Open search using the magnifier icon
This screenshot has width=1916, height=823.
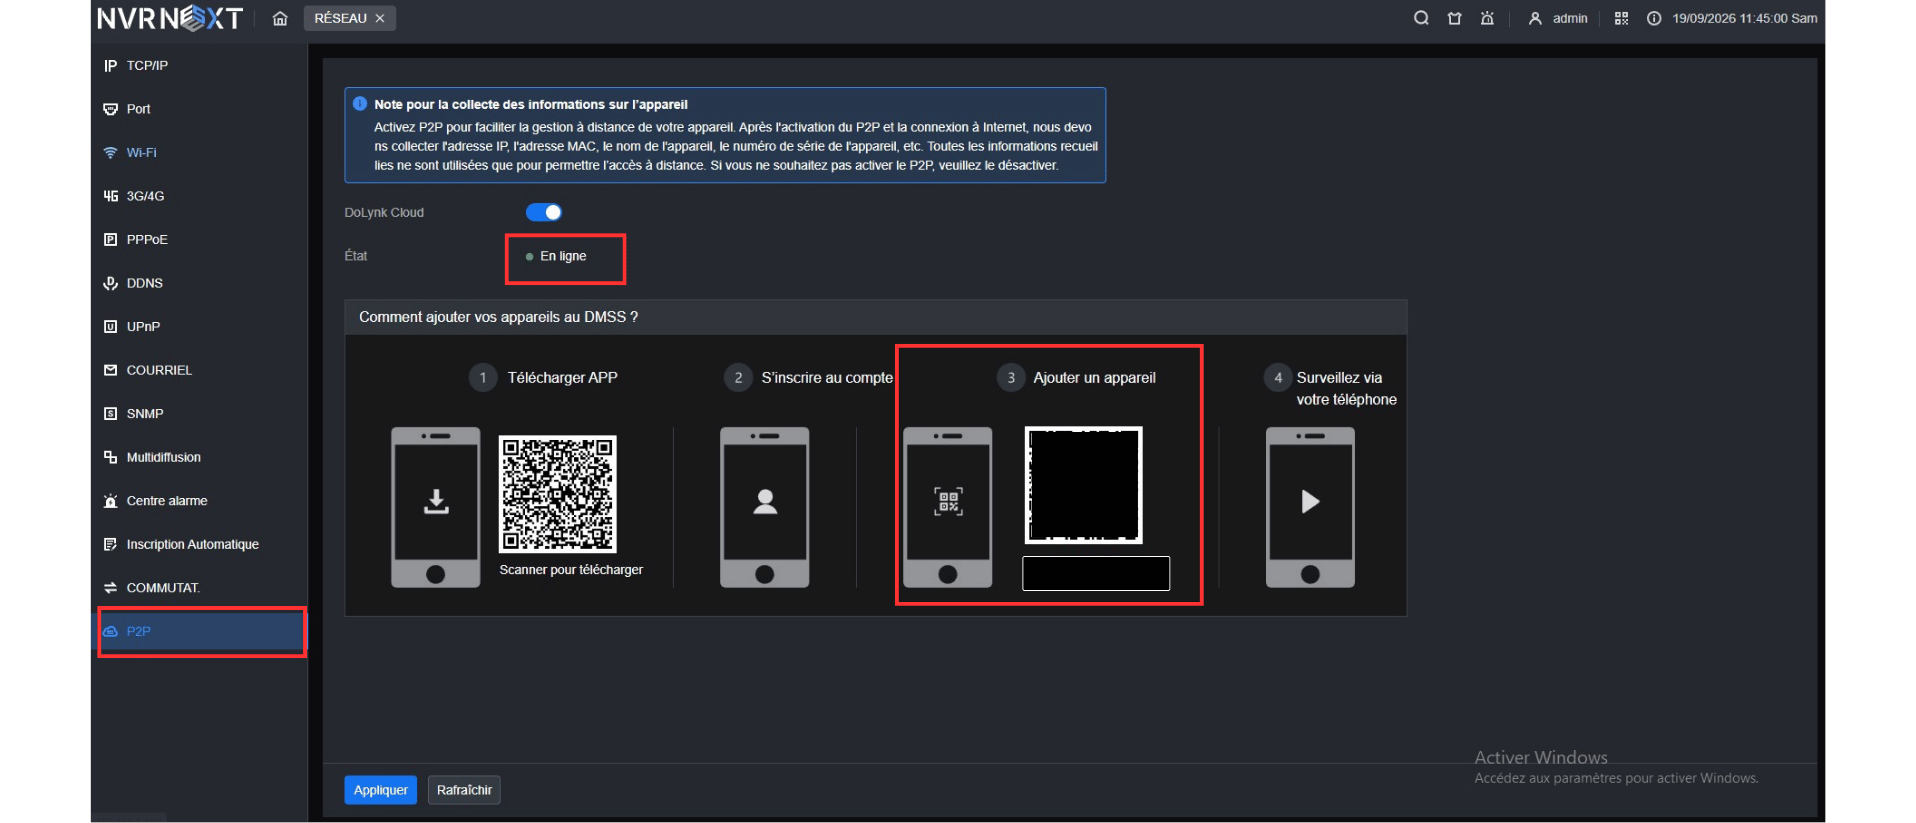click(1421, 18)
